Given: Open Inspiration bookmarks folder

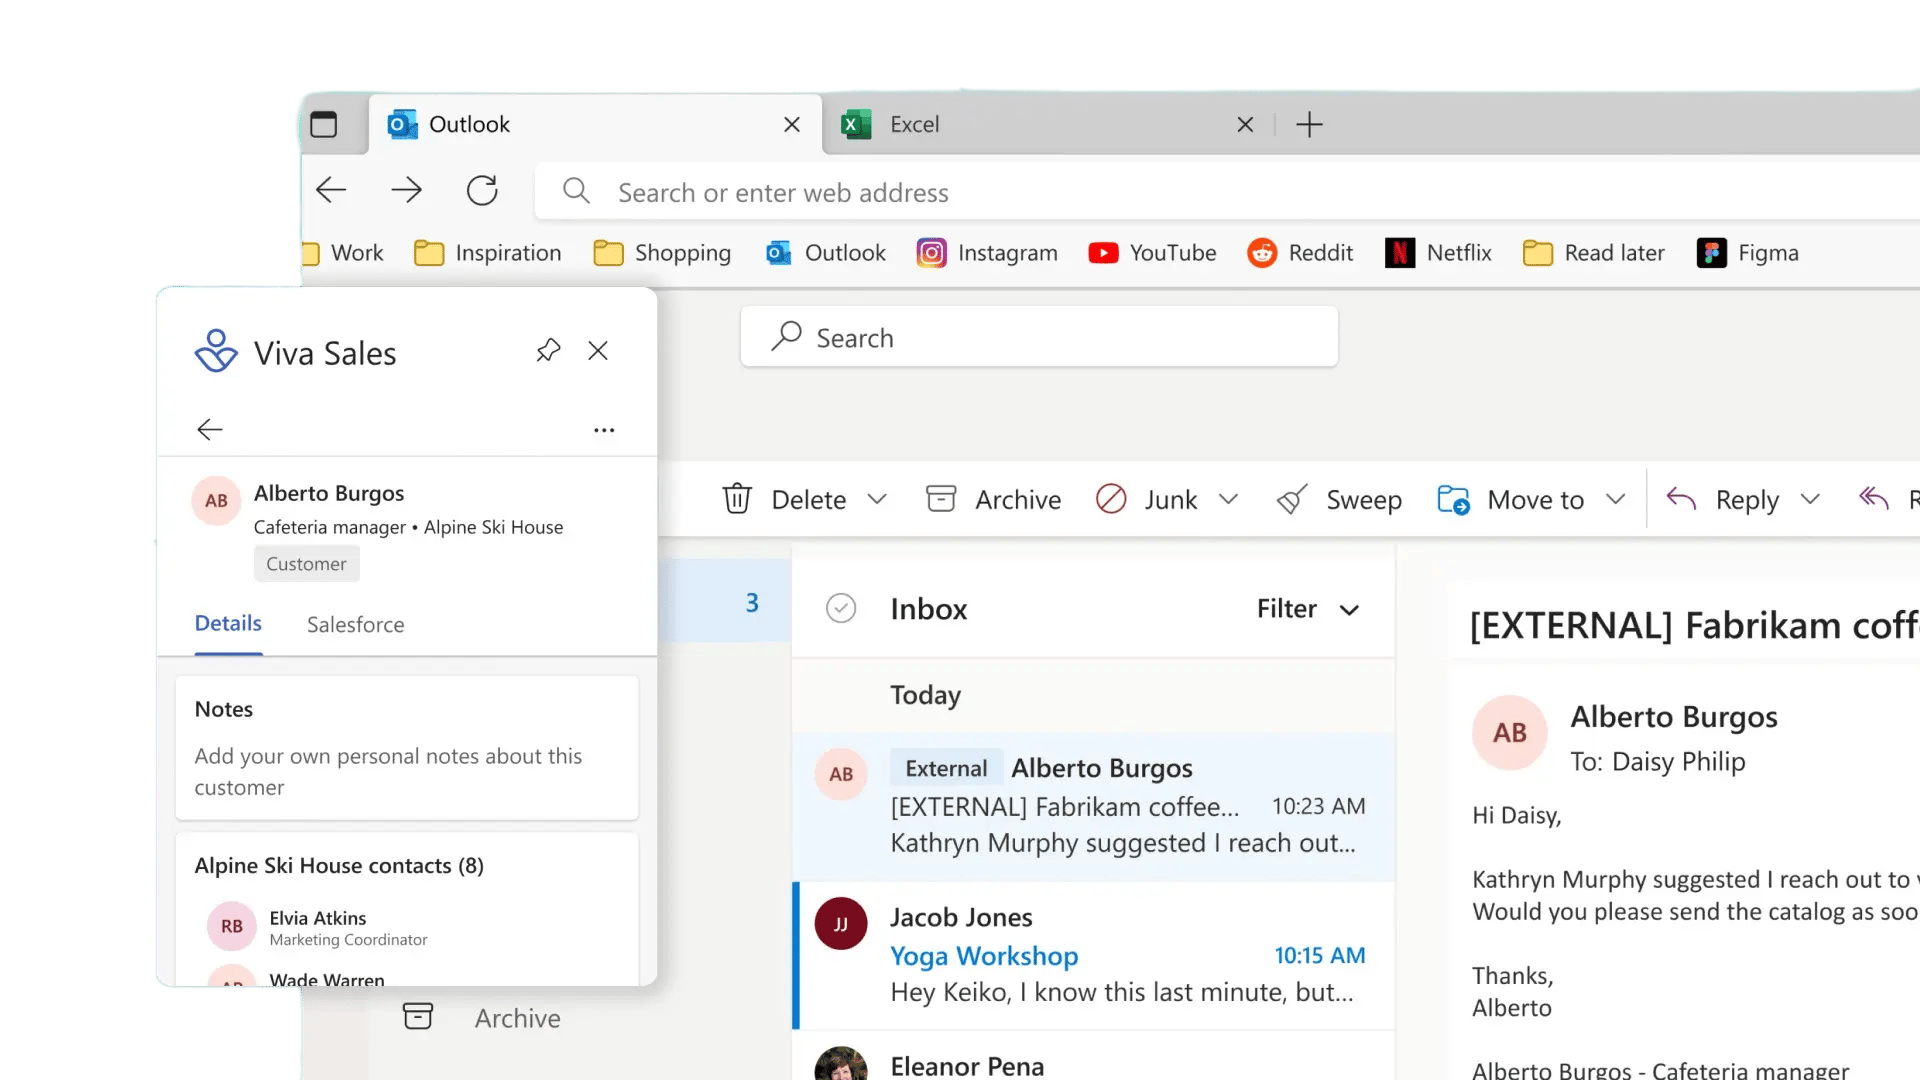Looking at the screenshot, I should (488, 253).
